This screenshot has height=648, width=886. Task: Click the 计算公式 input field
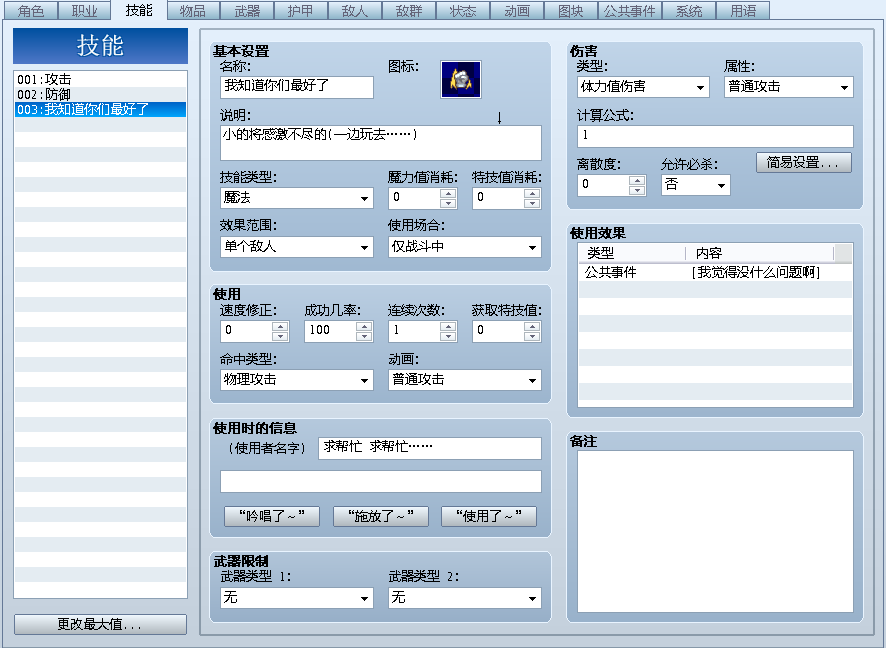click(x=715, y=136)
